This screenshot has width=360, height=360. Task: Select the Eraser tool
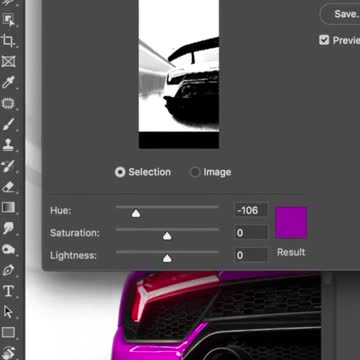[8, 187]
